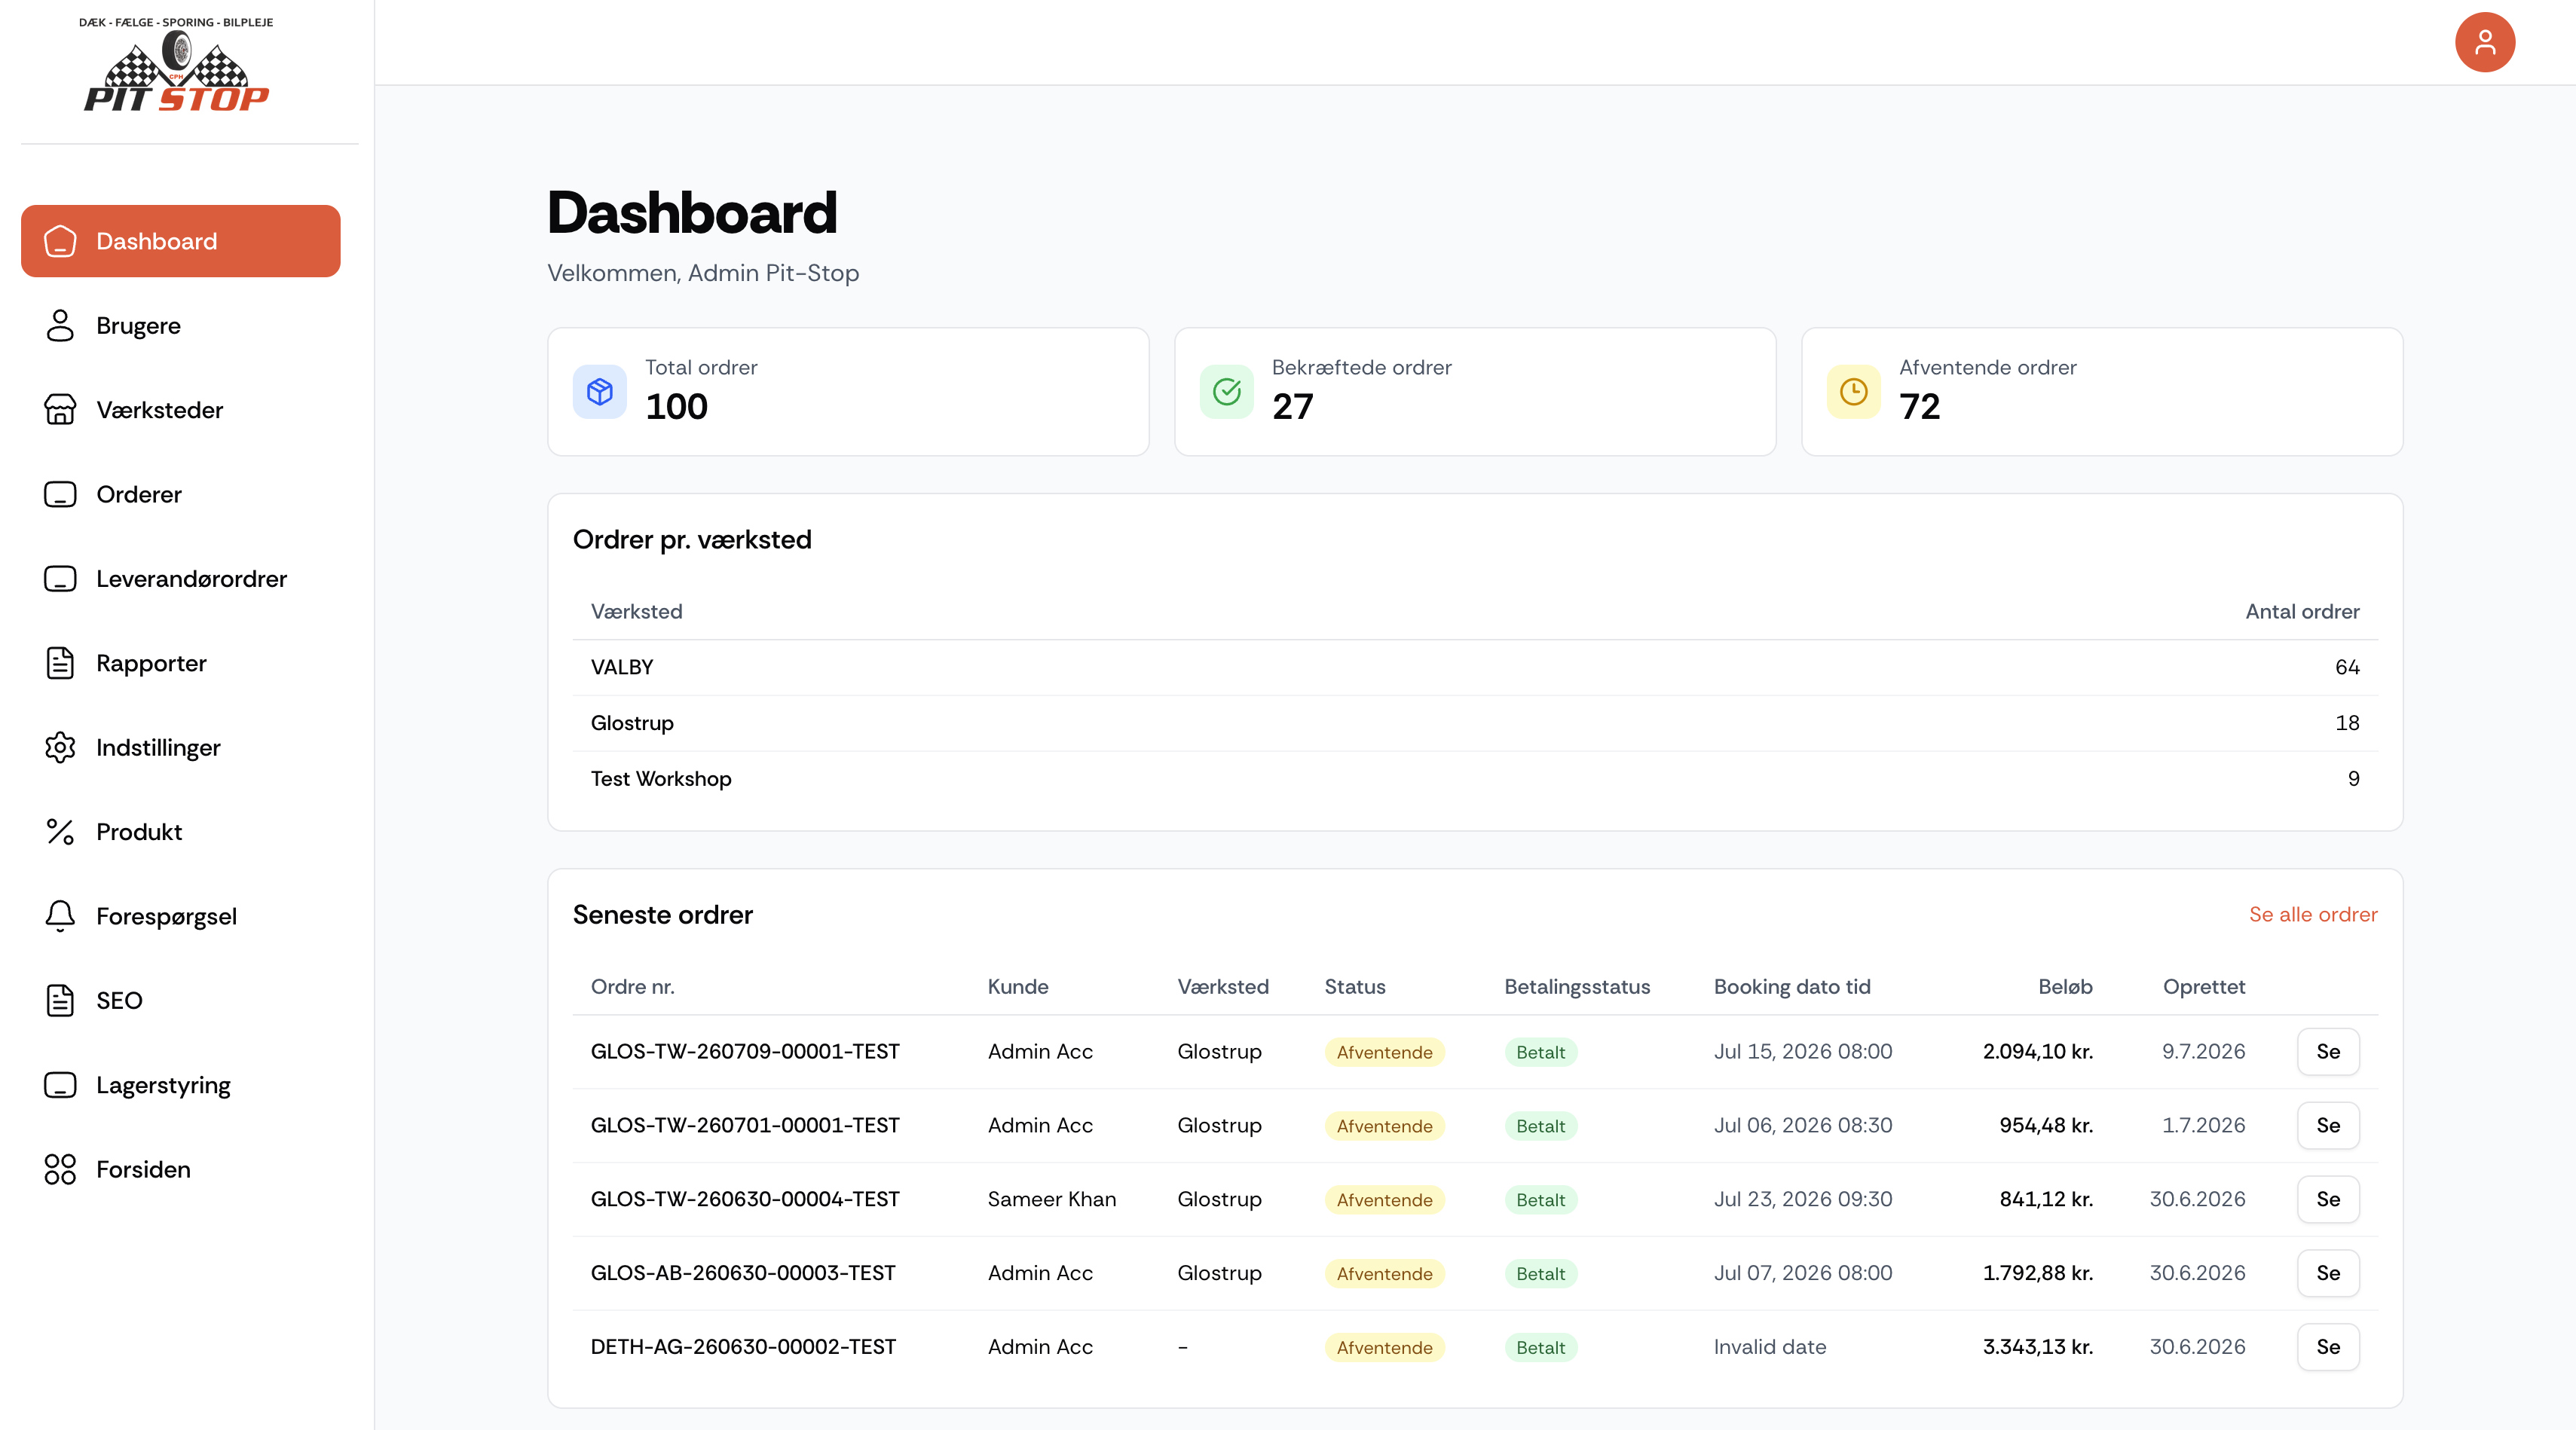View order GLOS-AB-260630-00003-TEST with Se button
The height and width of the screenshot is (1430, 2576).
coord(2328,1273)
